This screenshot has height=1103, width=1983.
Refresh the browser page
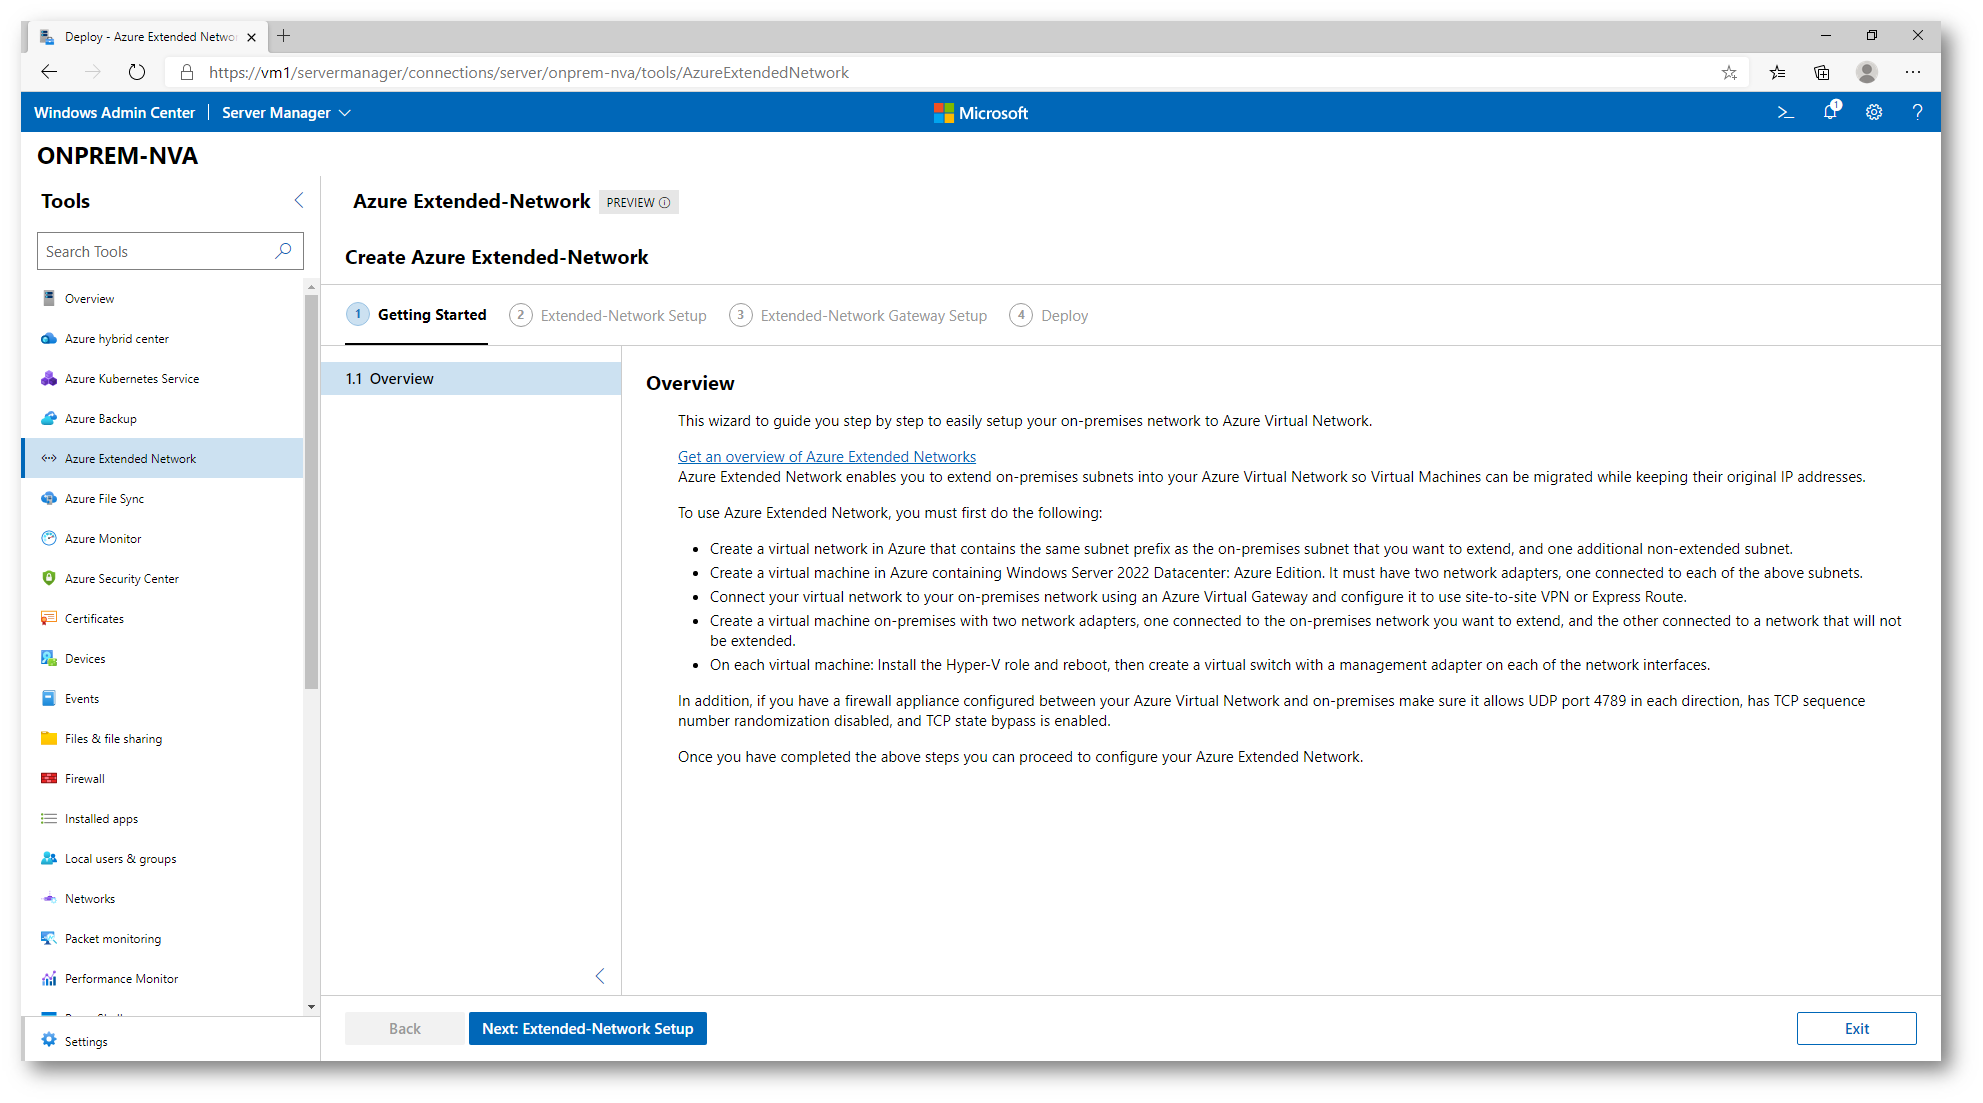137,72
